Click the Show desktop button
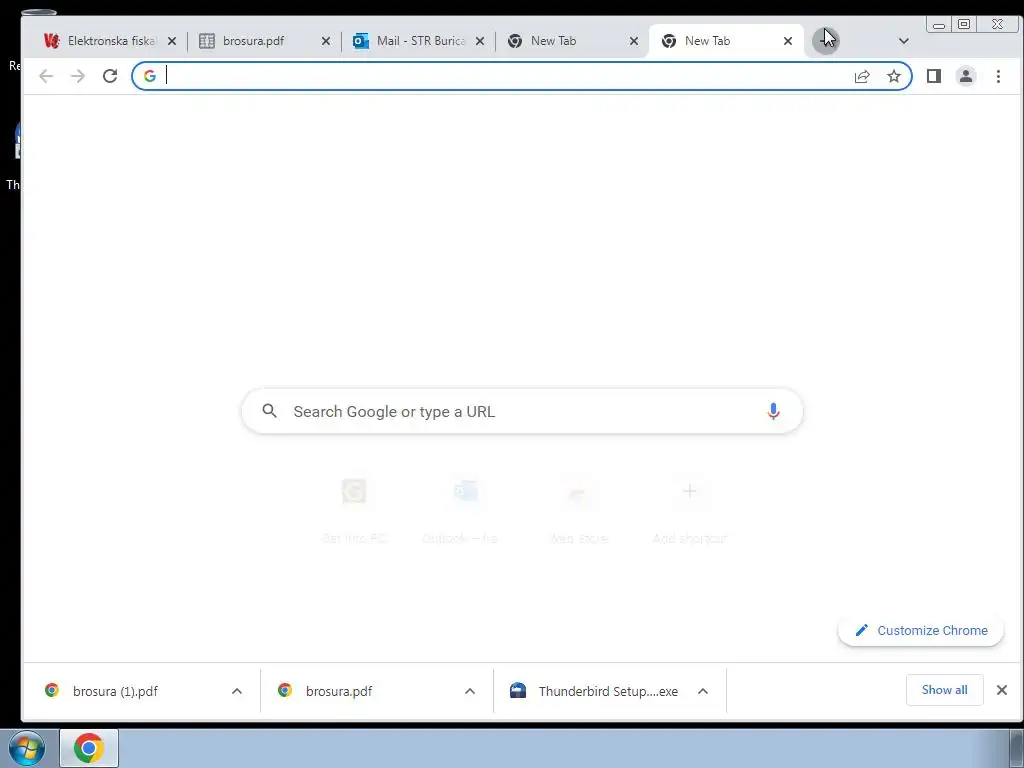 point(1017,748)
